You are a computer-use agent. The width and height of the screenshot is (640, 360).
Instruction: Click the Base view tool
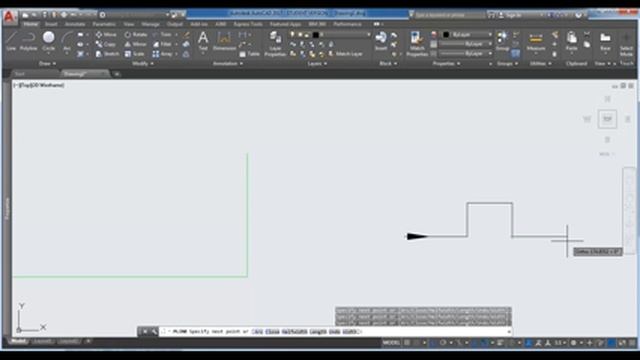605,41
